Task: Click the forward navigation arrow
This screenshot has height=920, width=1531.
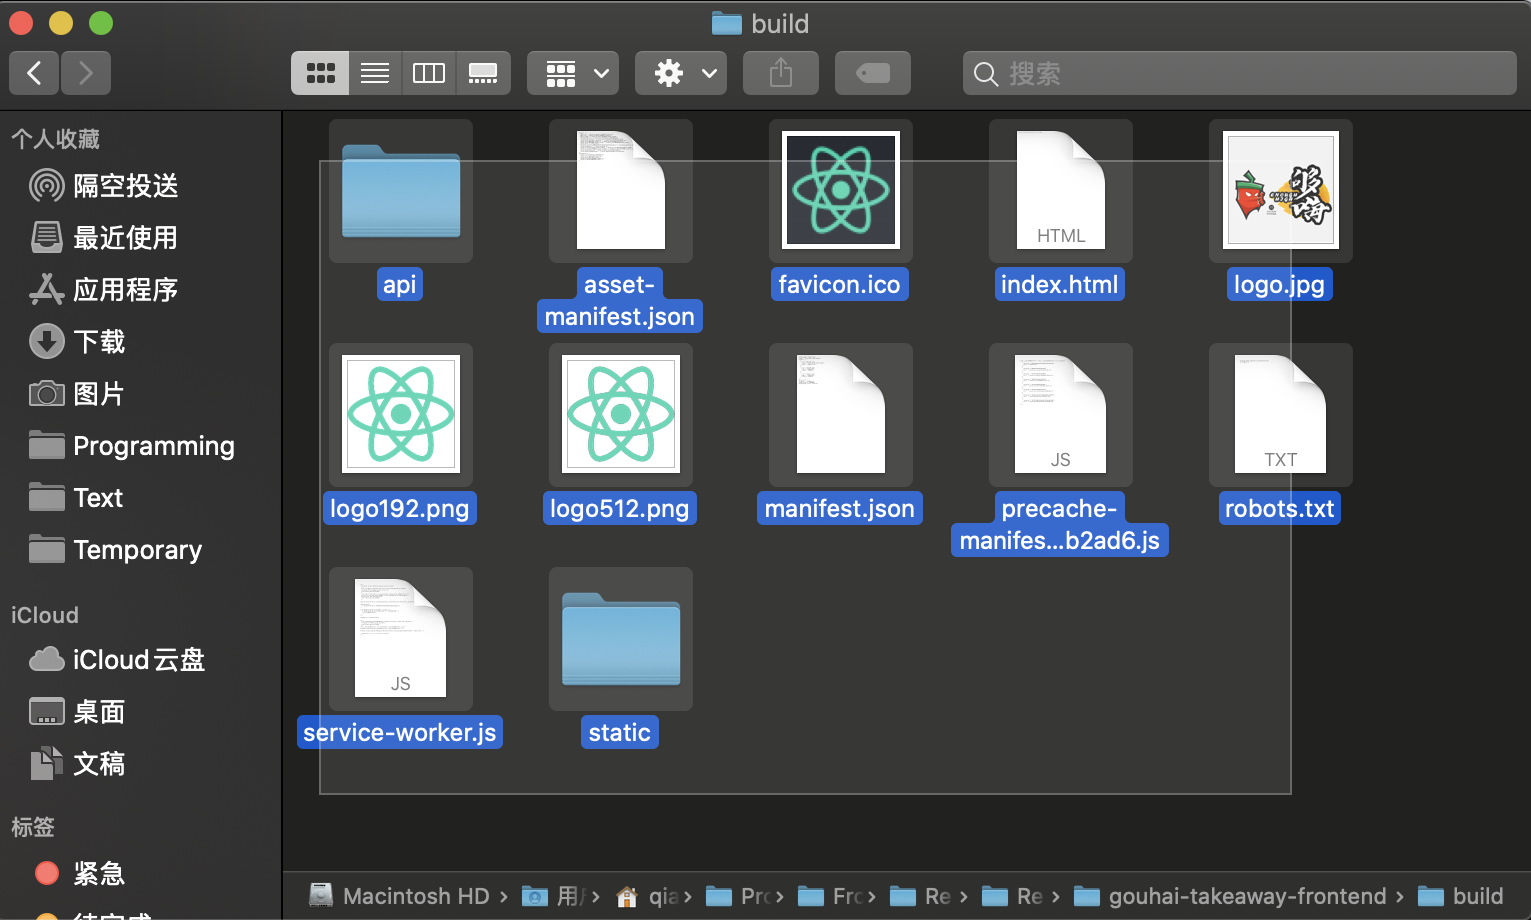Action: [85, 72]
